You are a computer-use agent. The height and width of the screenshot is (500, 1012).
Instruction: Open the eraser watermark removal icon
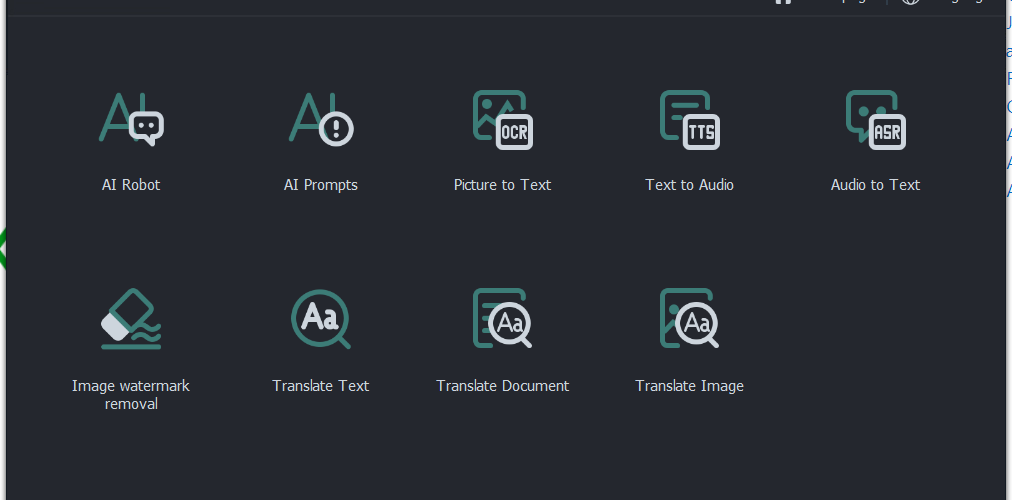pyautogui.click(x=131, y=319)
